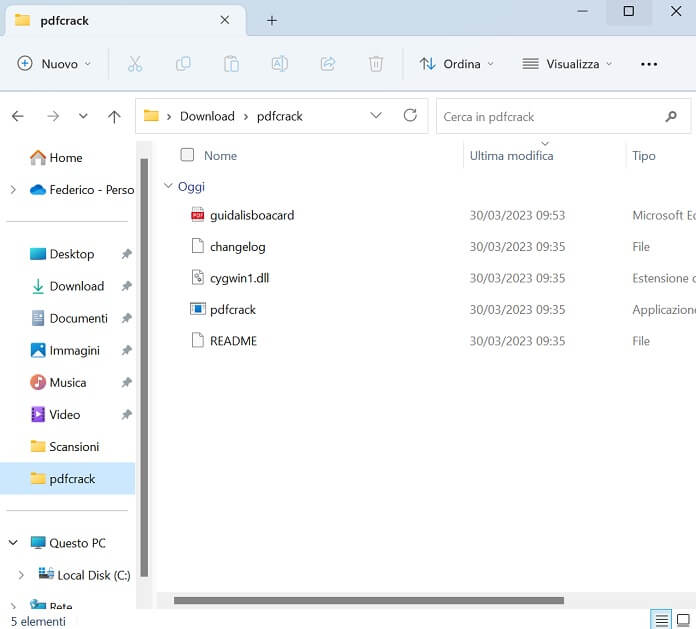Open the three-dots more options menu

click(649, 64)
